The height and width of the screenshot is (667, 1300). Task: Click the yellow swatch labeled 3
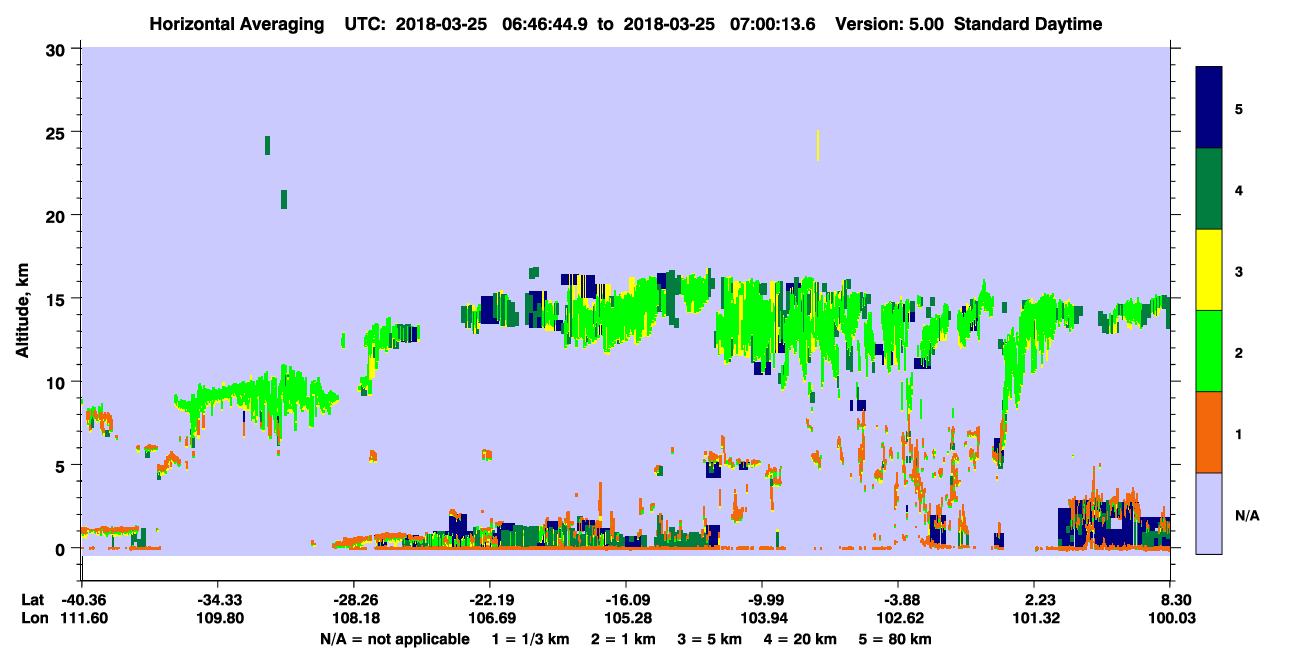coord(1209,270)
